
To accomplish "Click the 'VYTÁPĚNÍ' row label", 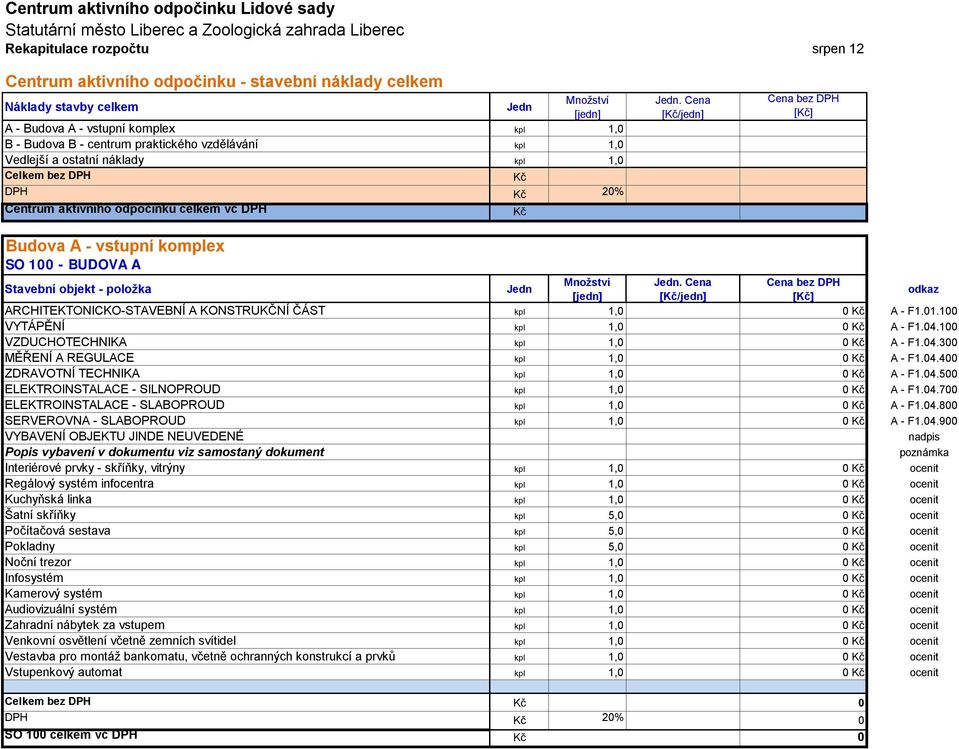I will click(x=35, y=327).
